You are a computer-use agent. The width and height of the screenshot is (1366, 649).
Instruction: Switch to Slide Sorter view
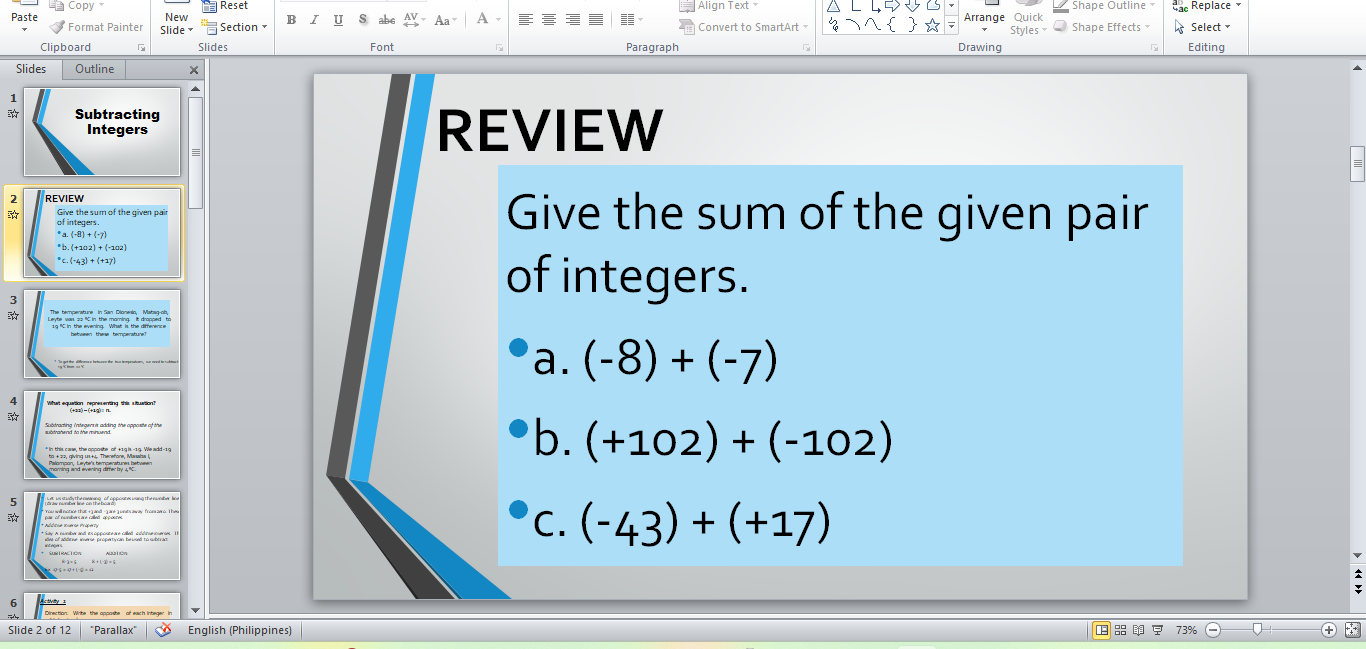[x=1121, y=630]
